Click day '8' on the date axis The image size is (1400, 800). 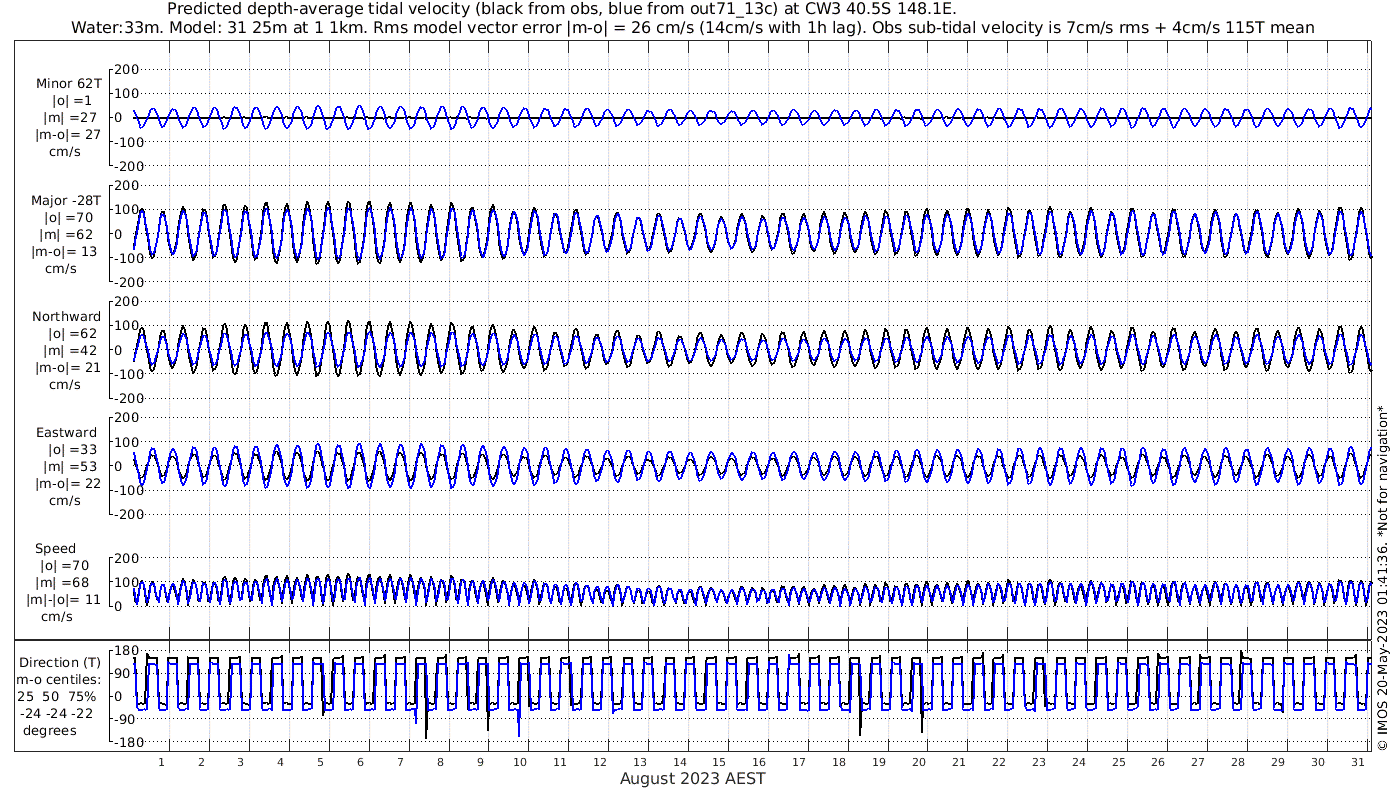pyautogui.click(x=441, y=762)
